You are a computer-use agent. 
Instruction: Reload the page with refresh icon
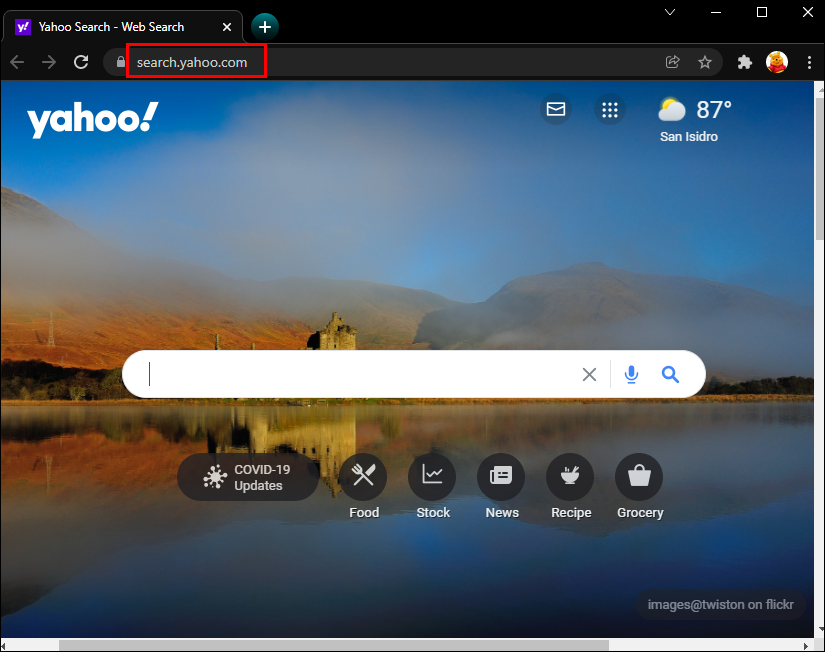[81, 62]
